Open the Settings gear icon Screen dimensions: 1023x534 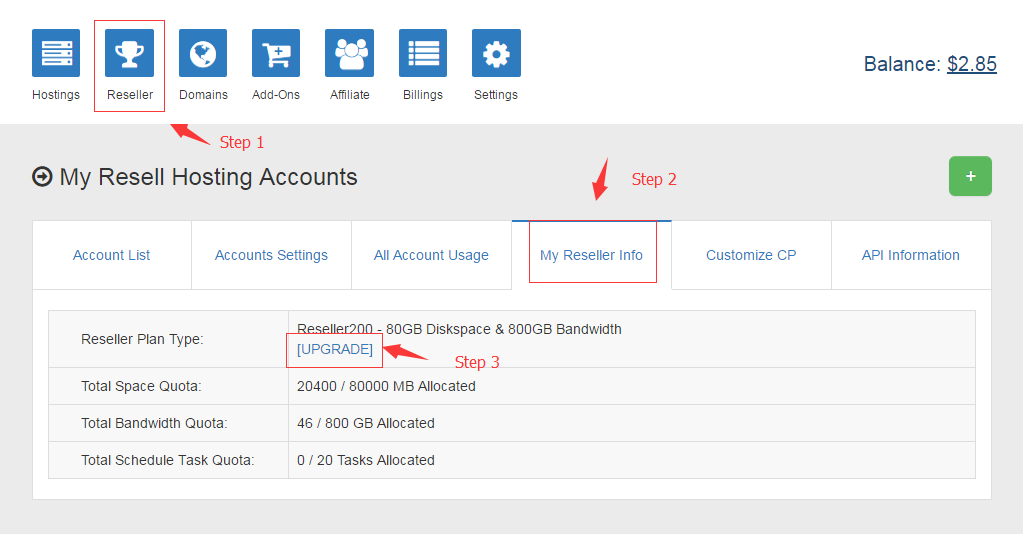pos(496,53)
